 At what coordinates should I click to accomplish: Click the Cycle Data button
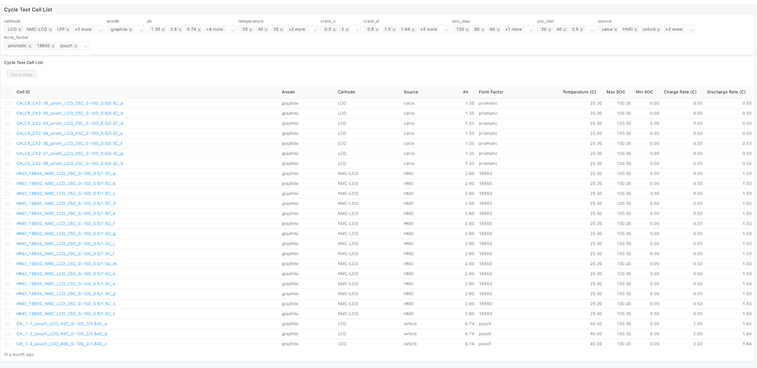[21, 74]
